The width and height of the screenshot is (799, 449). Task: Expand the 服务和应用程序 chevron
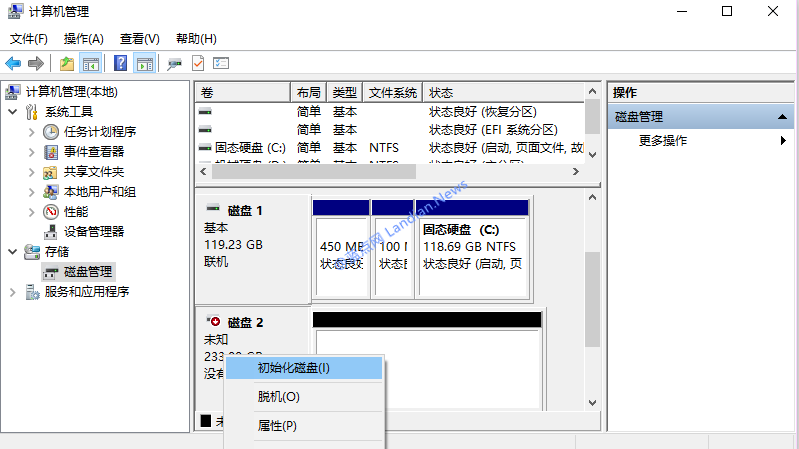[13, 292]
